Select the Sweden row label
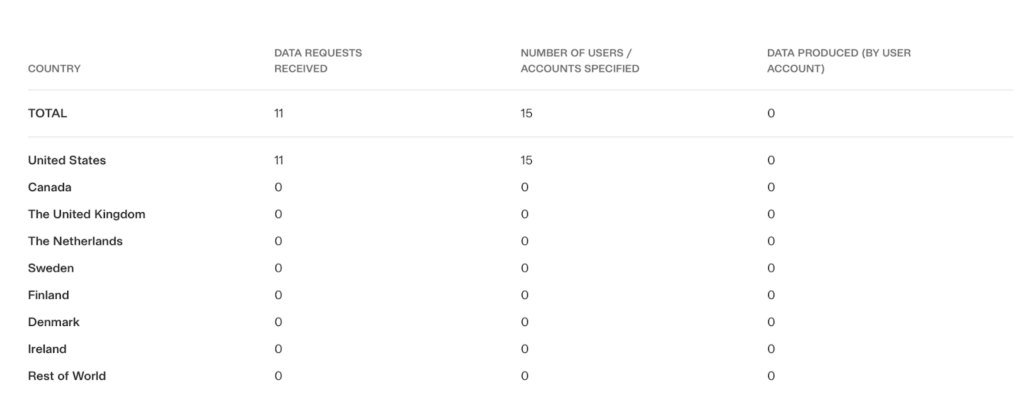This screenshot has width=1024, height=413. pos(51,268)
